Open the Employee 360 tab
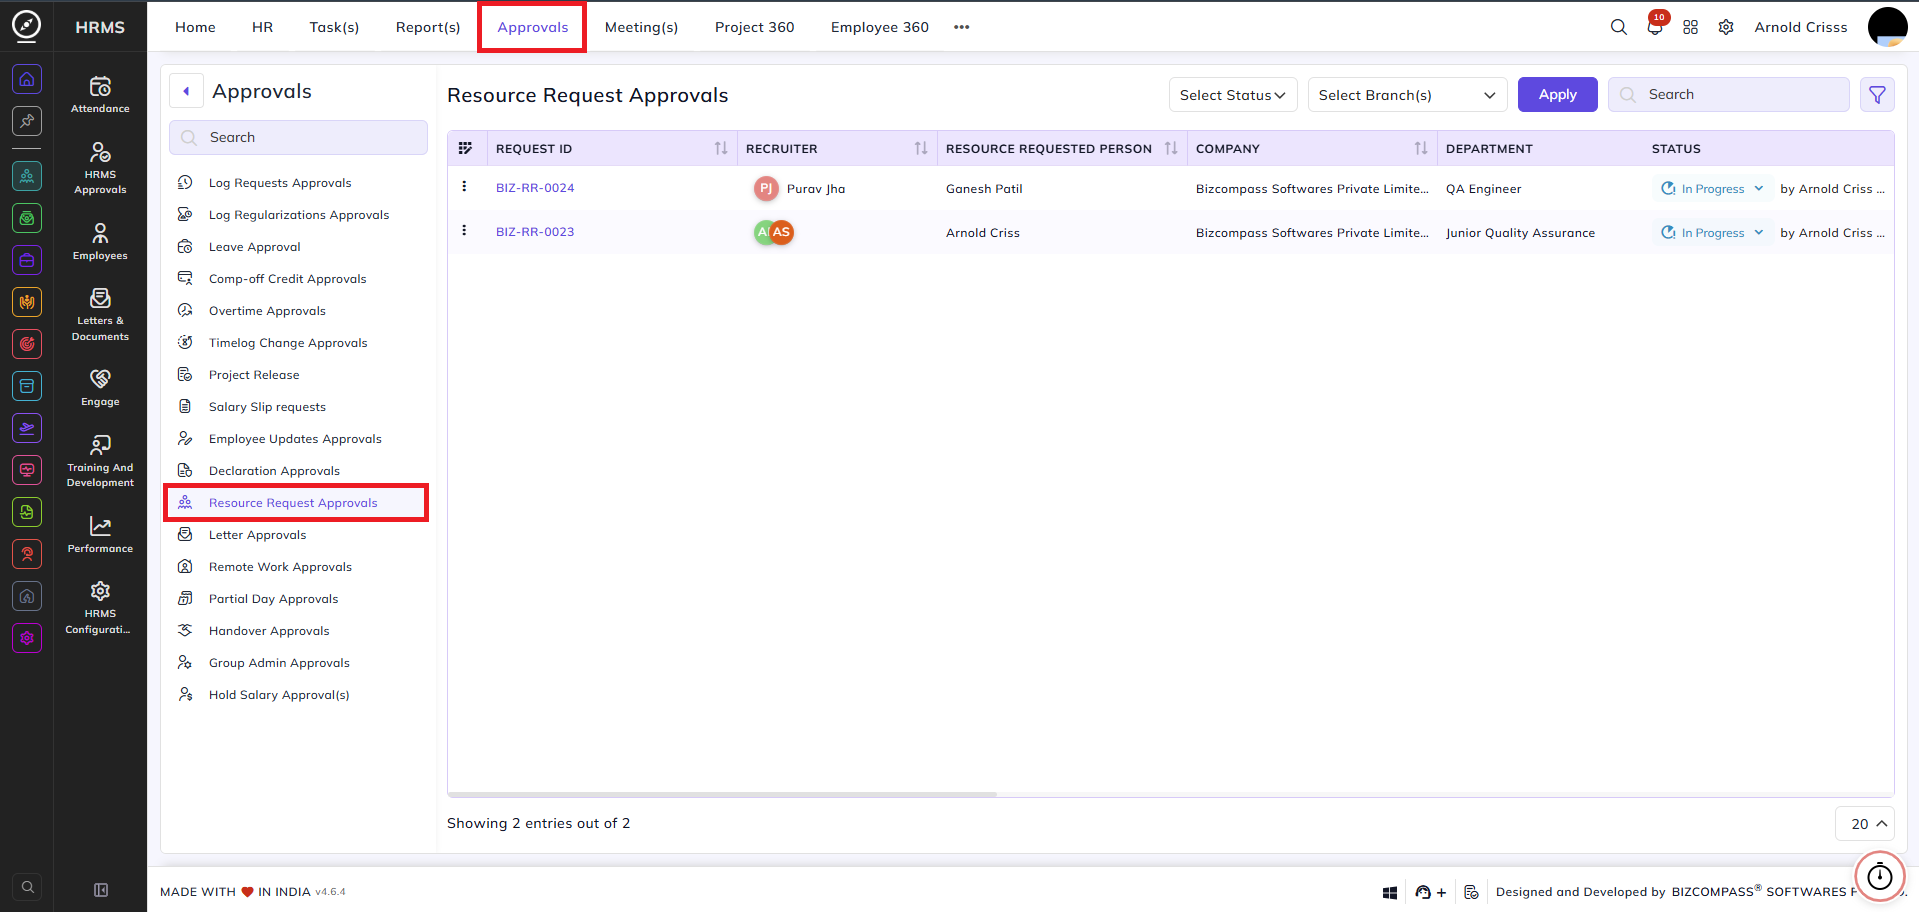Viewport: 1919px width, 912px height. [880, 27]
